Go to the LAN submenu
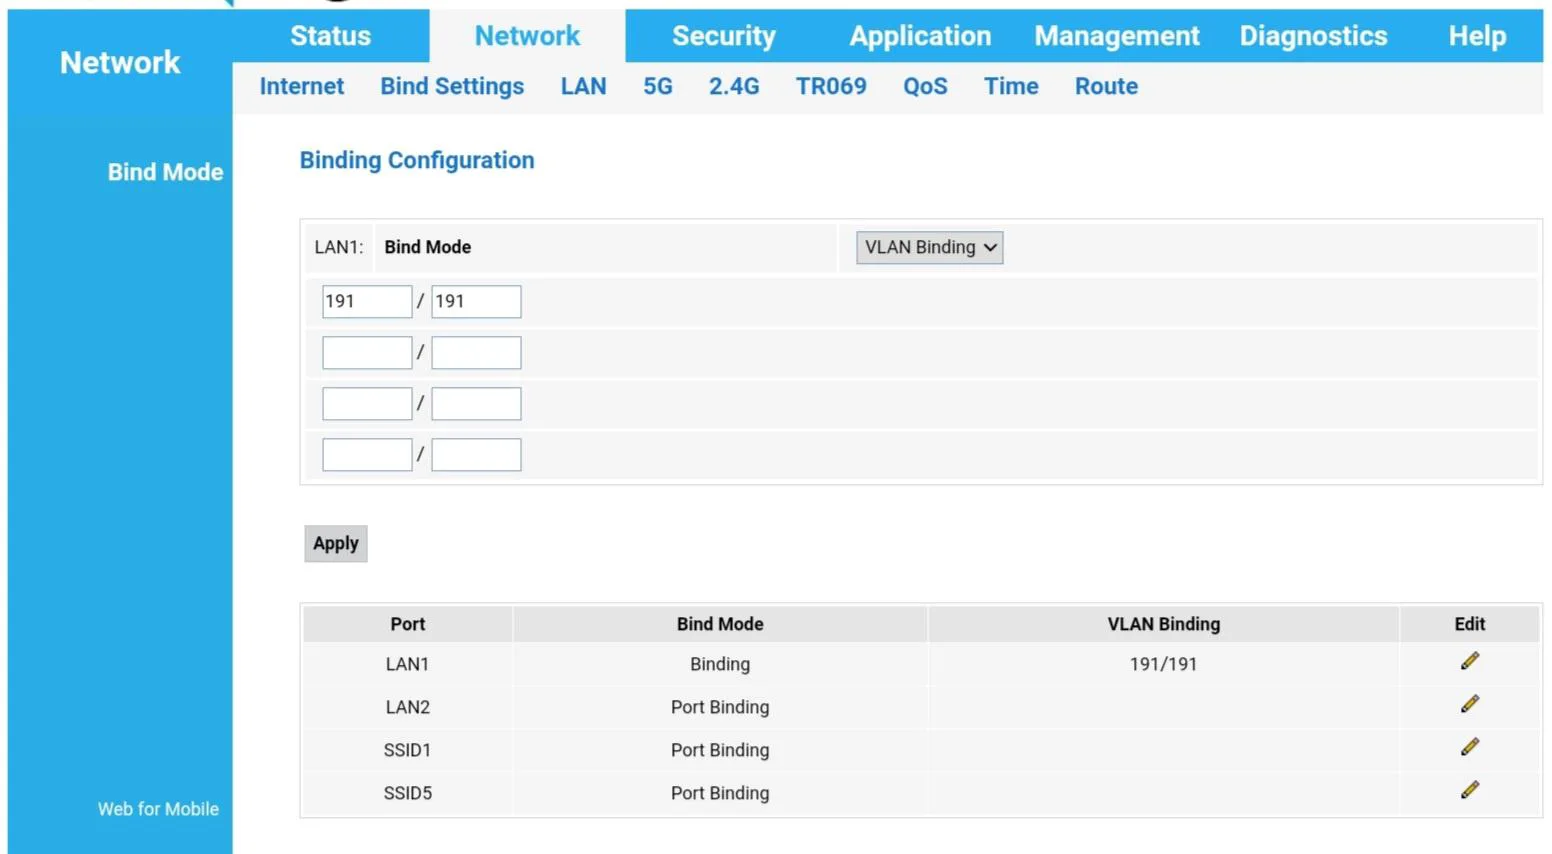This screenshot has width=1552, height=854. click(583, 87)
